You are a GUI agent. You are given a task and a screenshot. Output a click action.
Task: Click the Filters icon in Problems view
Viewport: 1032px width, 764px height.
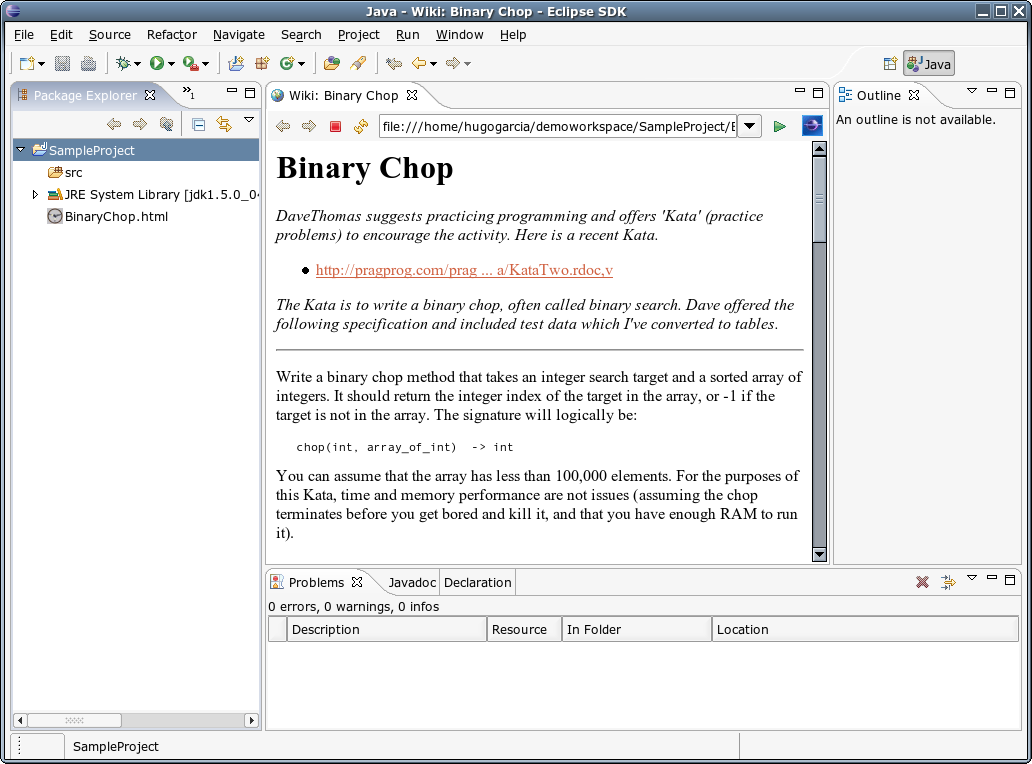947,582
